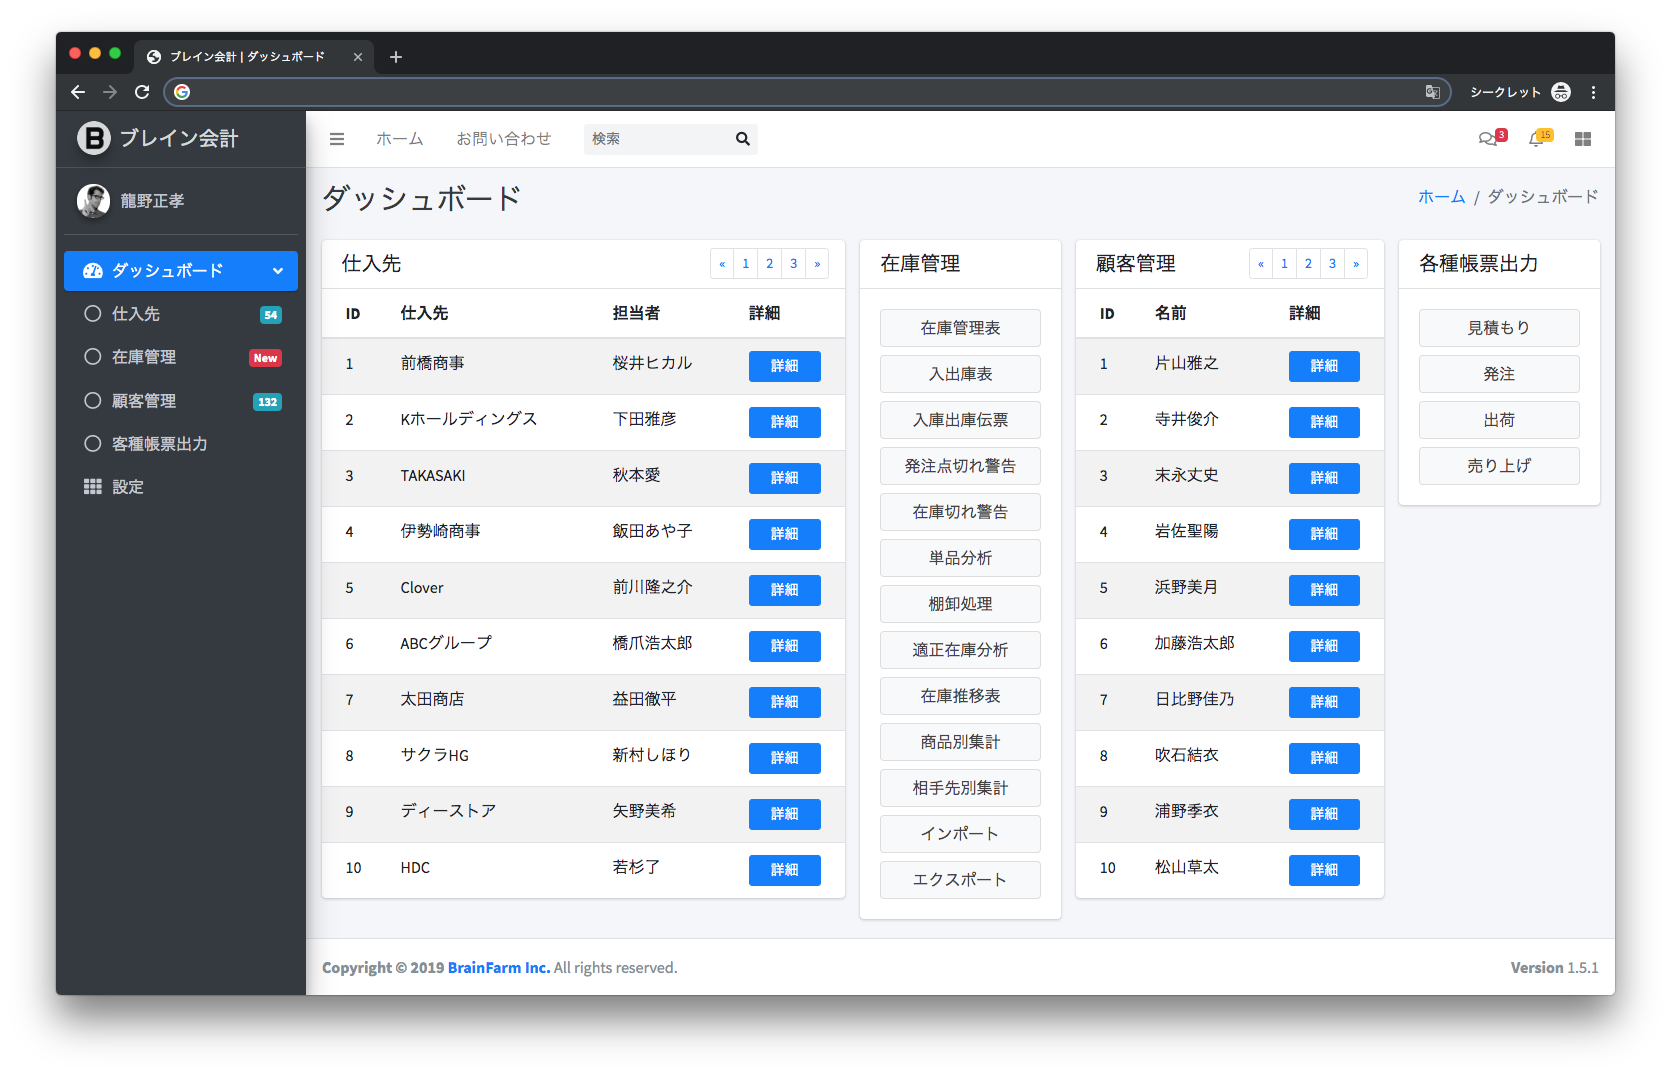Select page 3 in 顧客管理 pagination
This screenshot has width=1671, height=1075.
[1333, 264]
